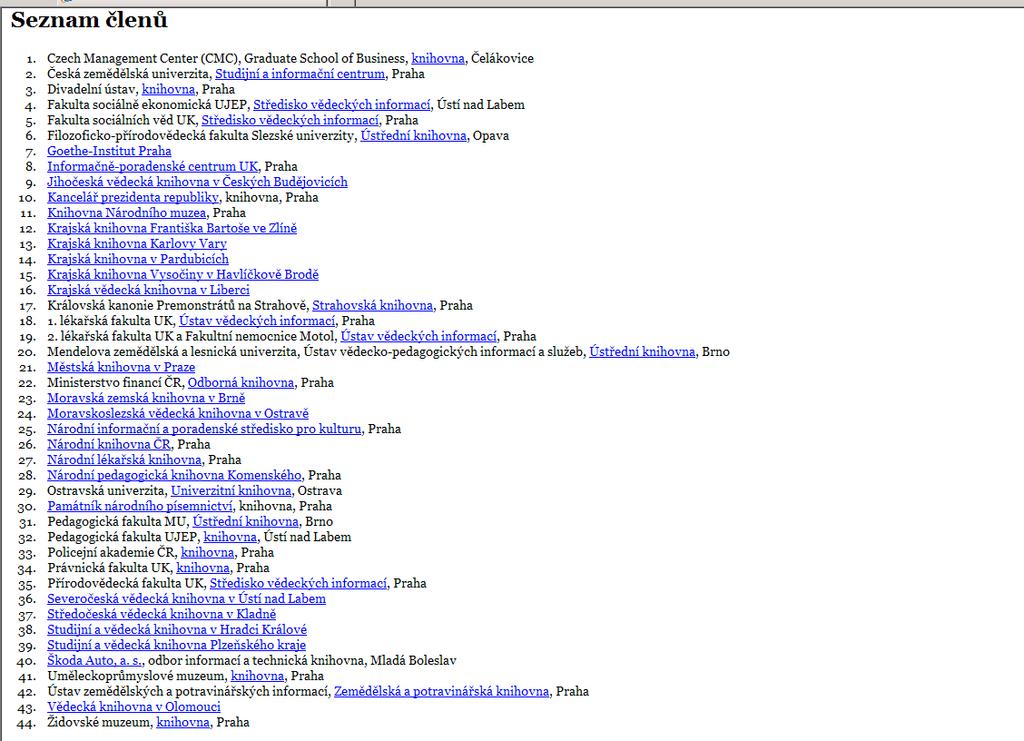
Task: Follow Studijní a vědecká knihovna Plzeňského kraje link
Action: click(x=176, y=646)
